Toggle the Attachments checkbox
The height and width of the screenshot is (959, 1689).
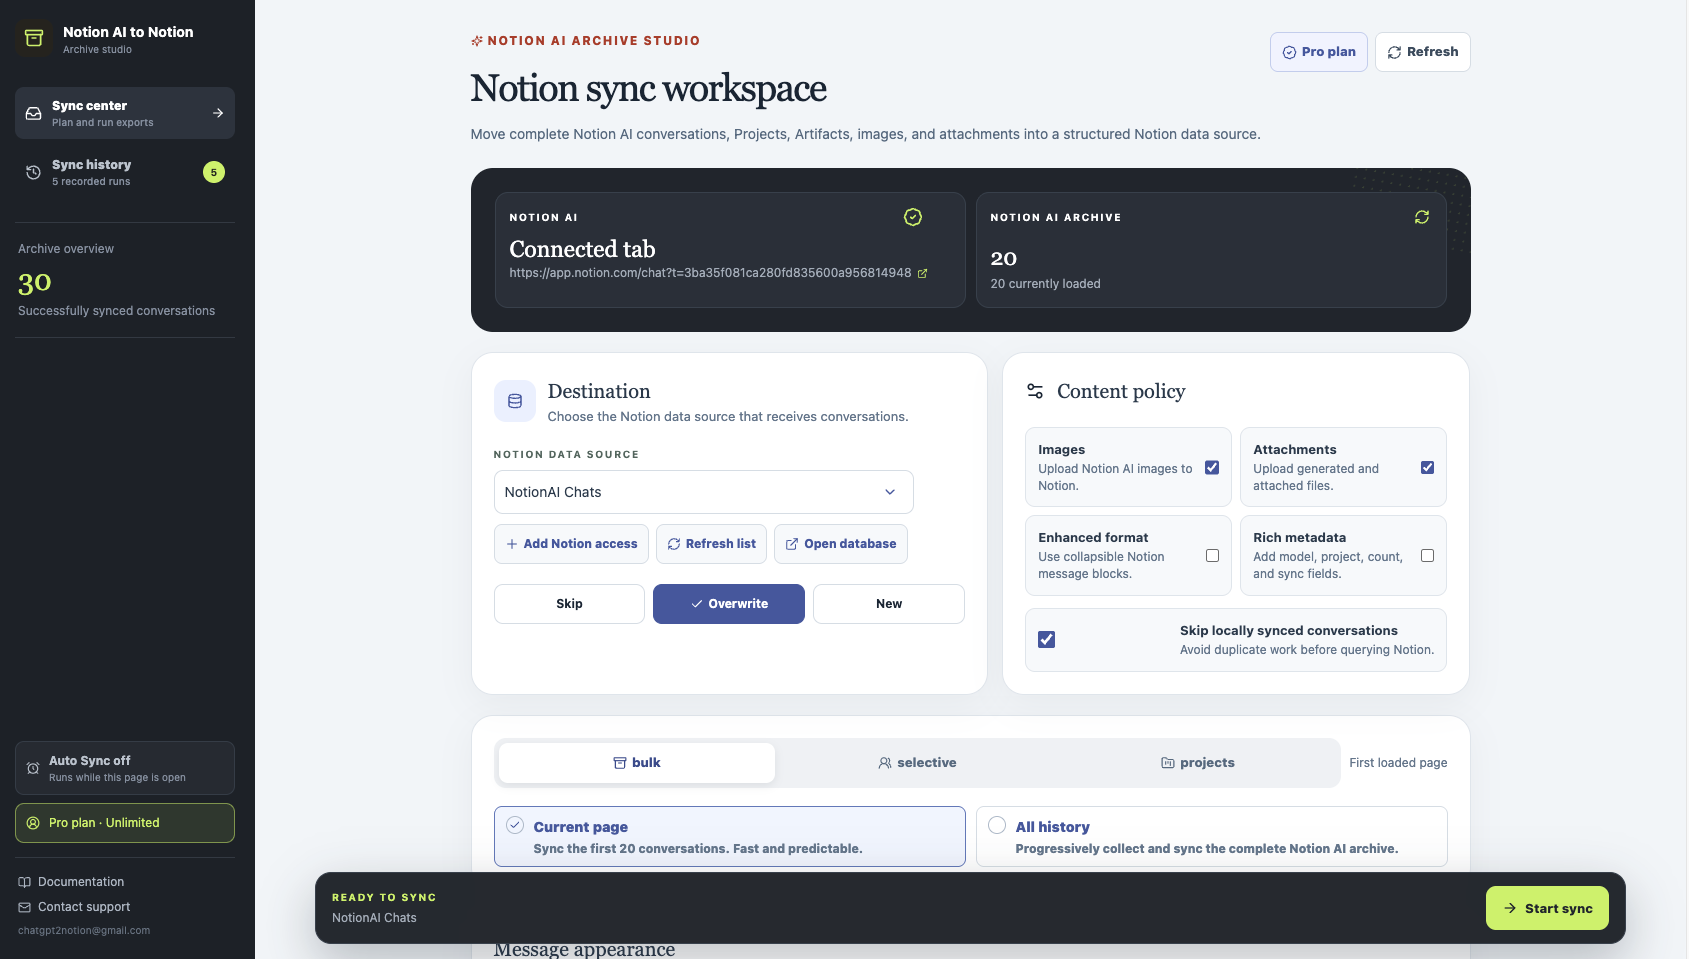click(1427, 468)
